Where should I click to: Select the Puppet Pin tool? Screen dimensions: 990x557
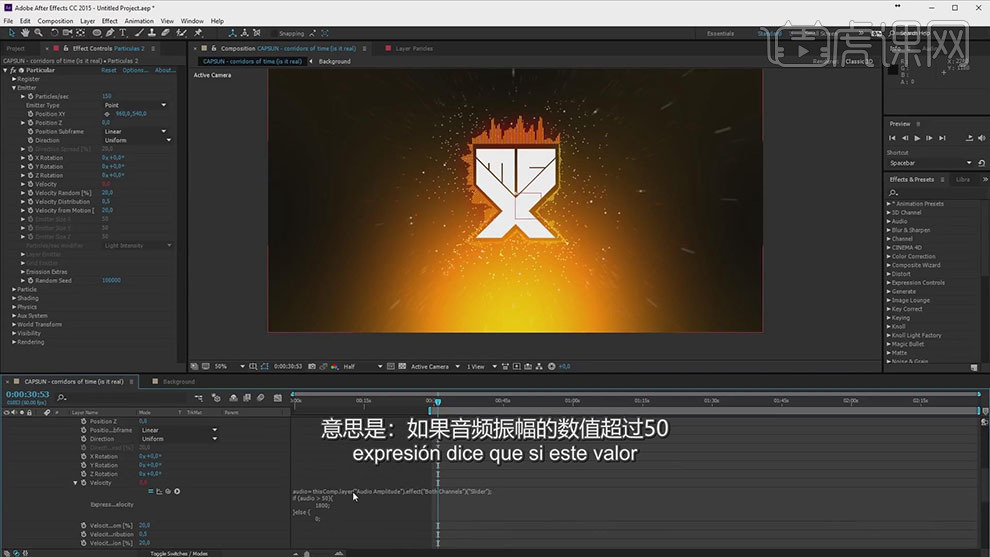[198, 33]
